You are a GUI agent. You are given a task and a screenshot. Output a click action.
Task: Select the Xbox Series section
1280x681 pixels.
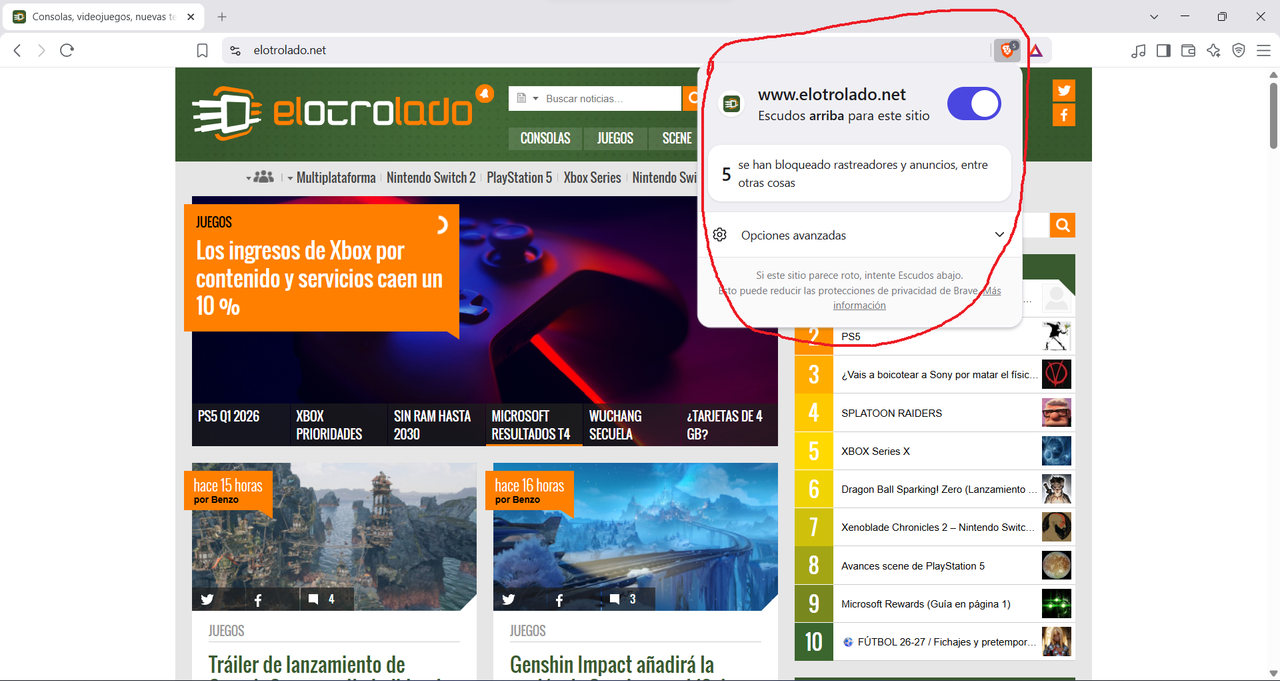592,178
